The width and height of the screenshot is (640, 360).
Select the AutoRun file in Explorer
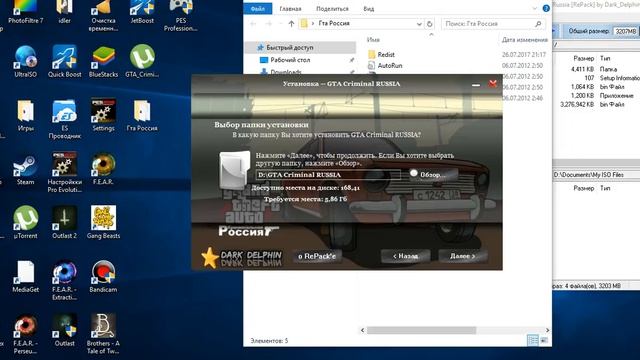[389, 65]
